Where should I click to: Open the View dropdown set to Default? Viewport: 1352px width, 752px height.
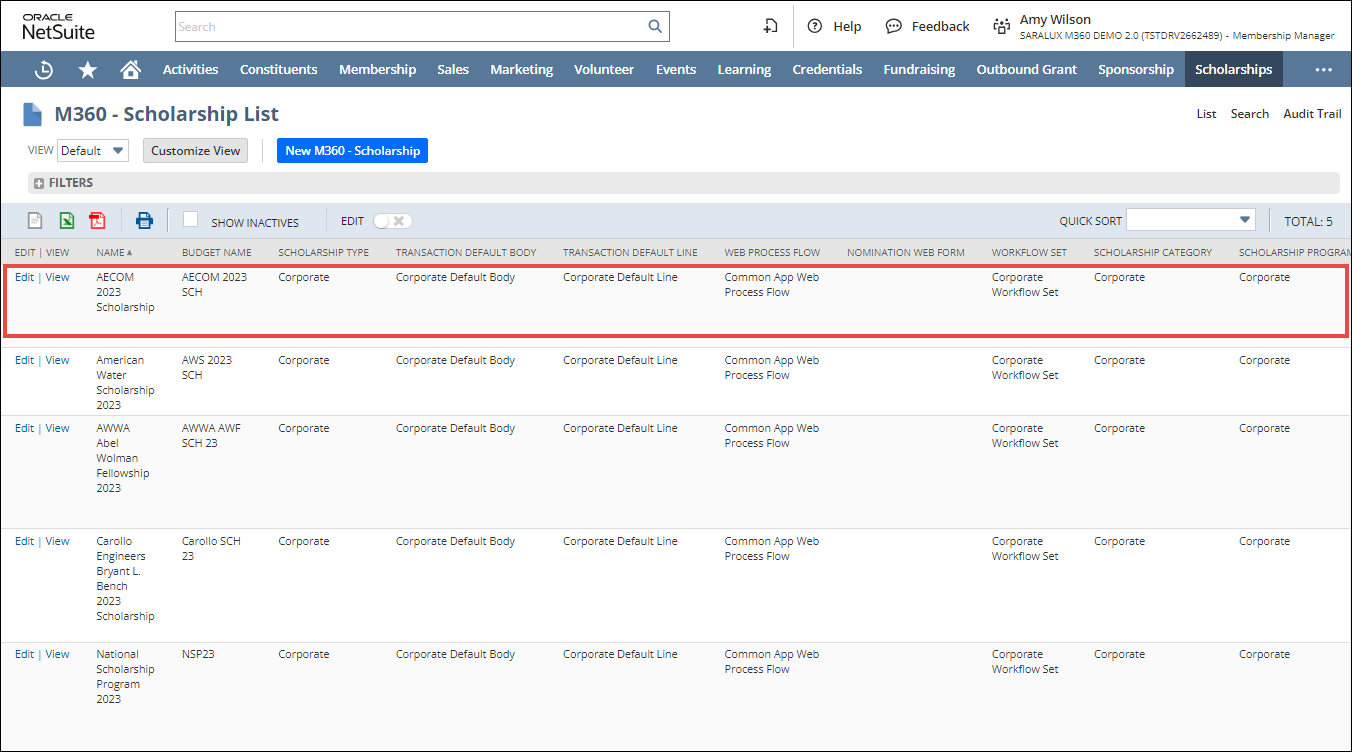point(93,151)
